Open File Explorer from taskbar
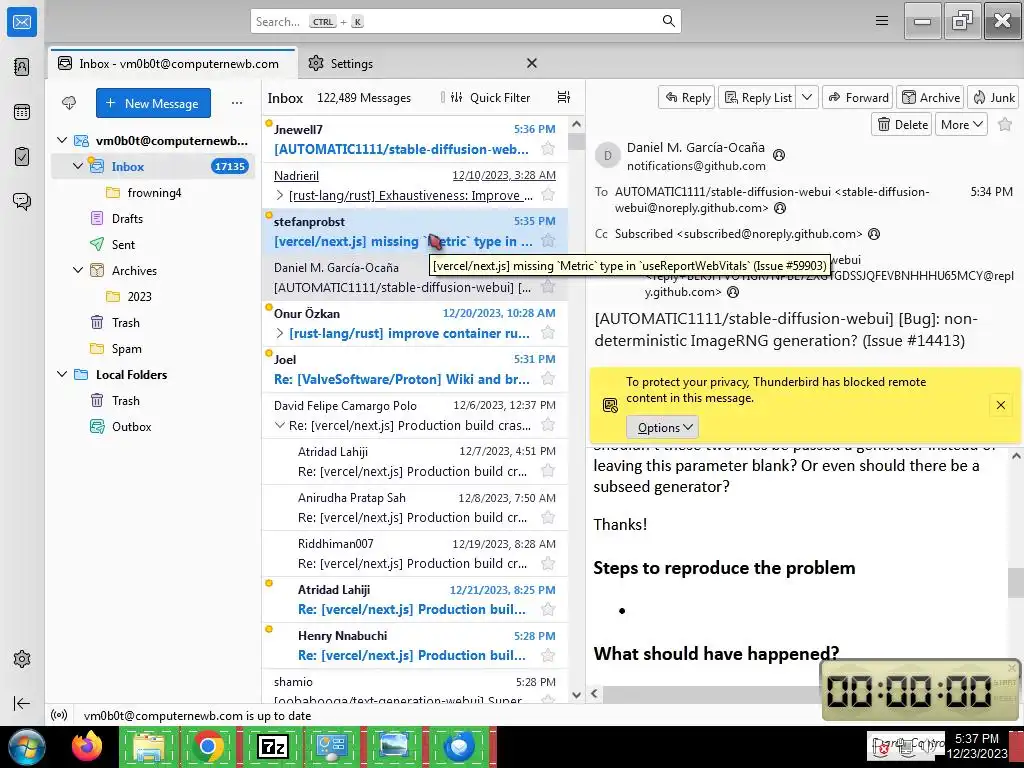1024x768 pixels. coord(149,746)
